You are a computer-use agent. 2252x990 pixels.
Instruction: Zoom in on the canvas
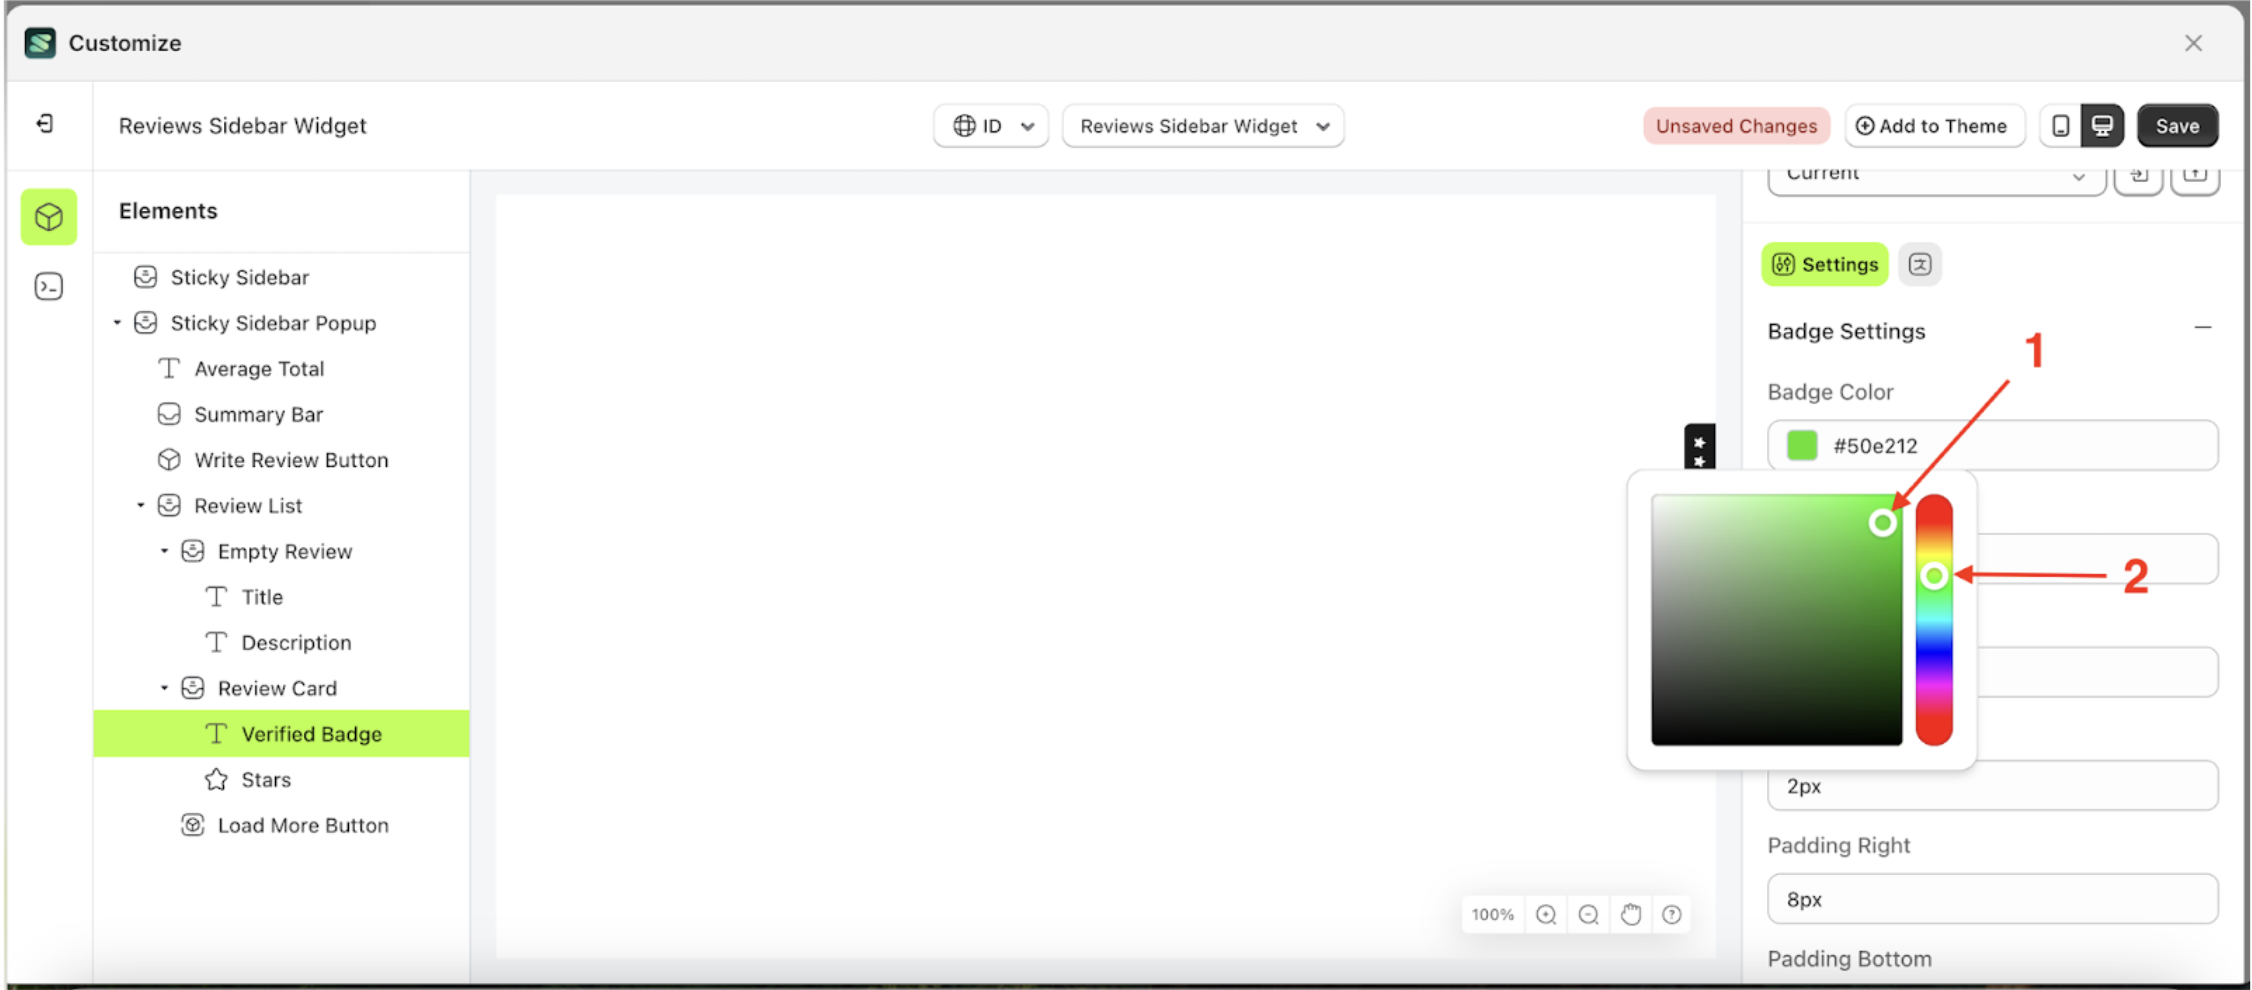[1546, 913]
